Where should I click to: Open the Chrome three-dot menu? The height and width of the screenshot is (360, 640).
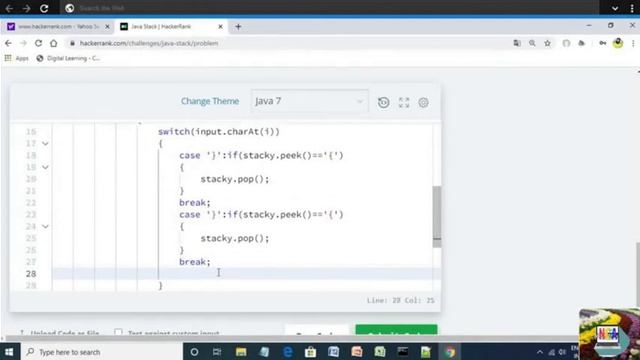tap(633, 43)
